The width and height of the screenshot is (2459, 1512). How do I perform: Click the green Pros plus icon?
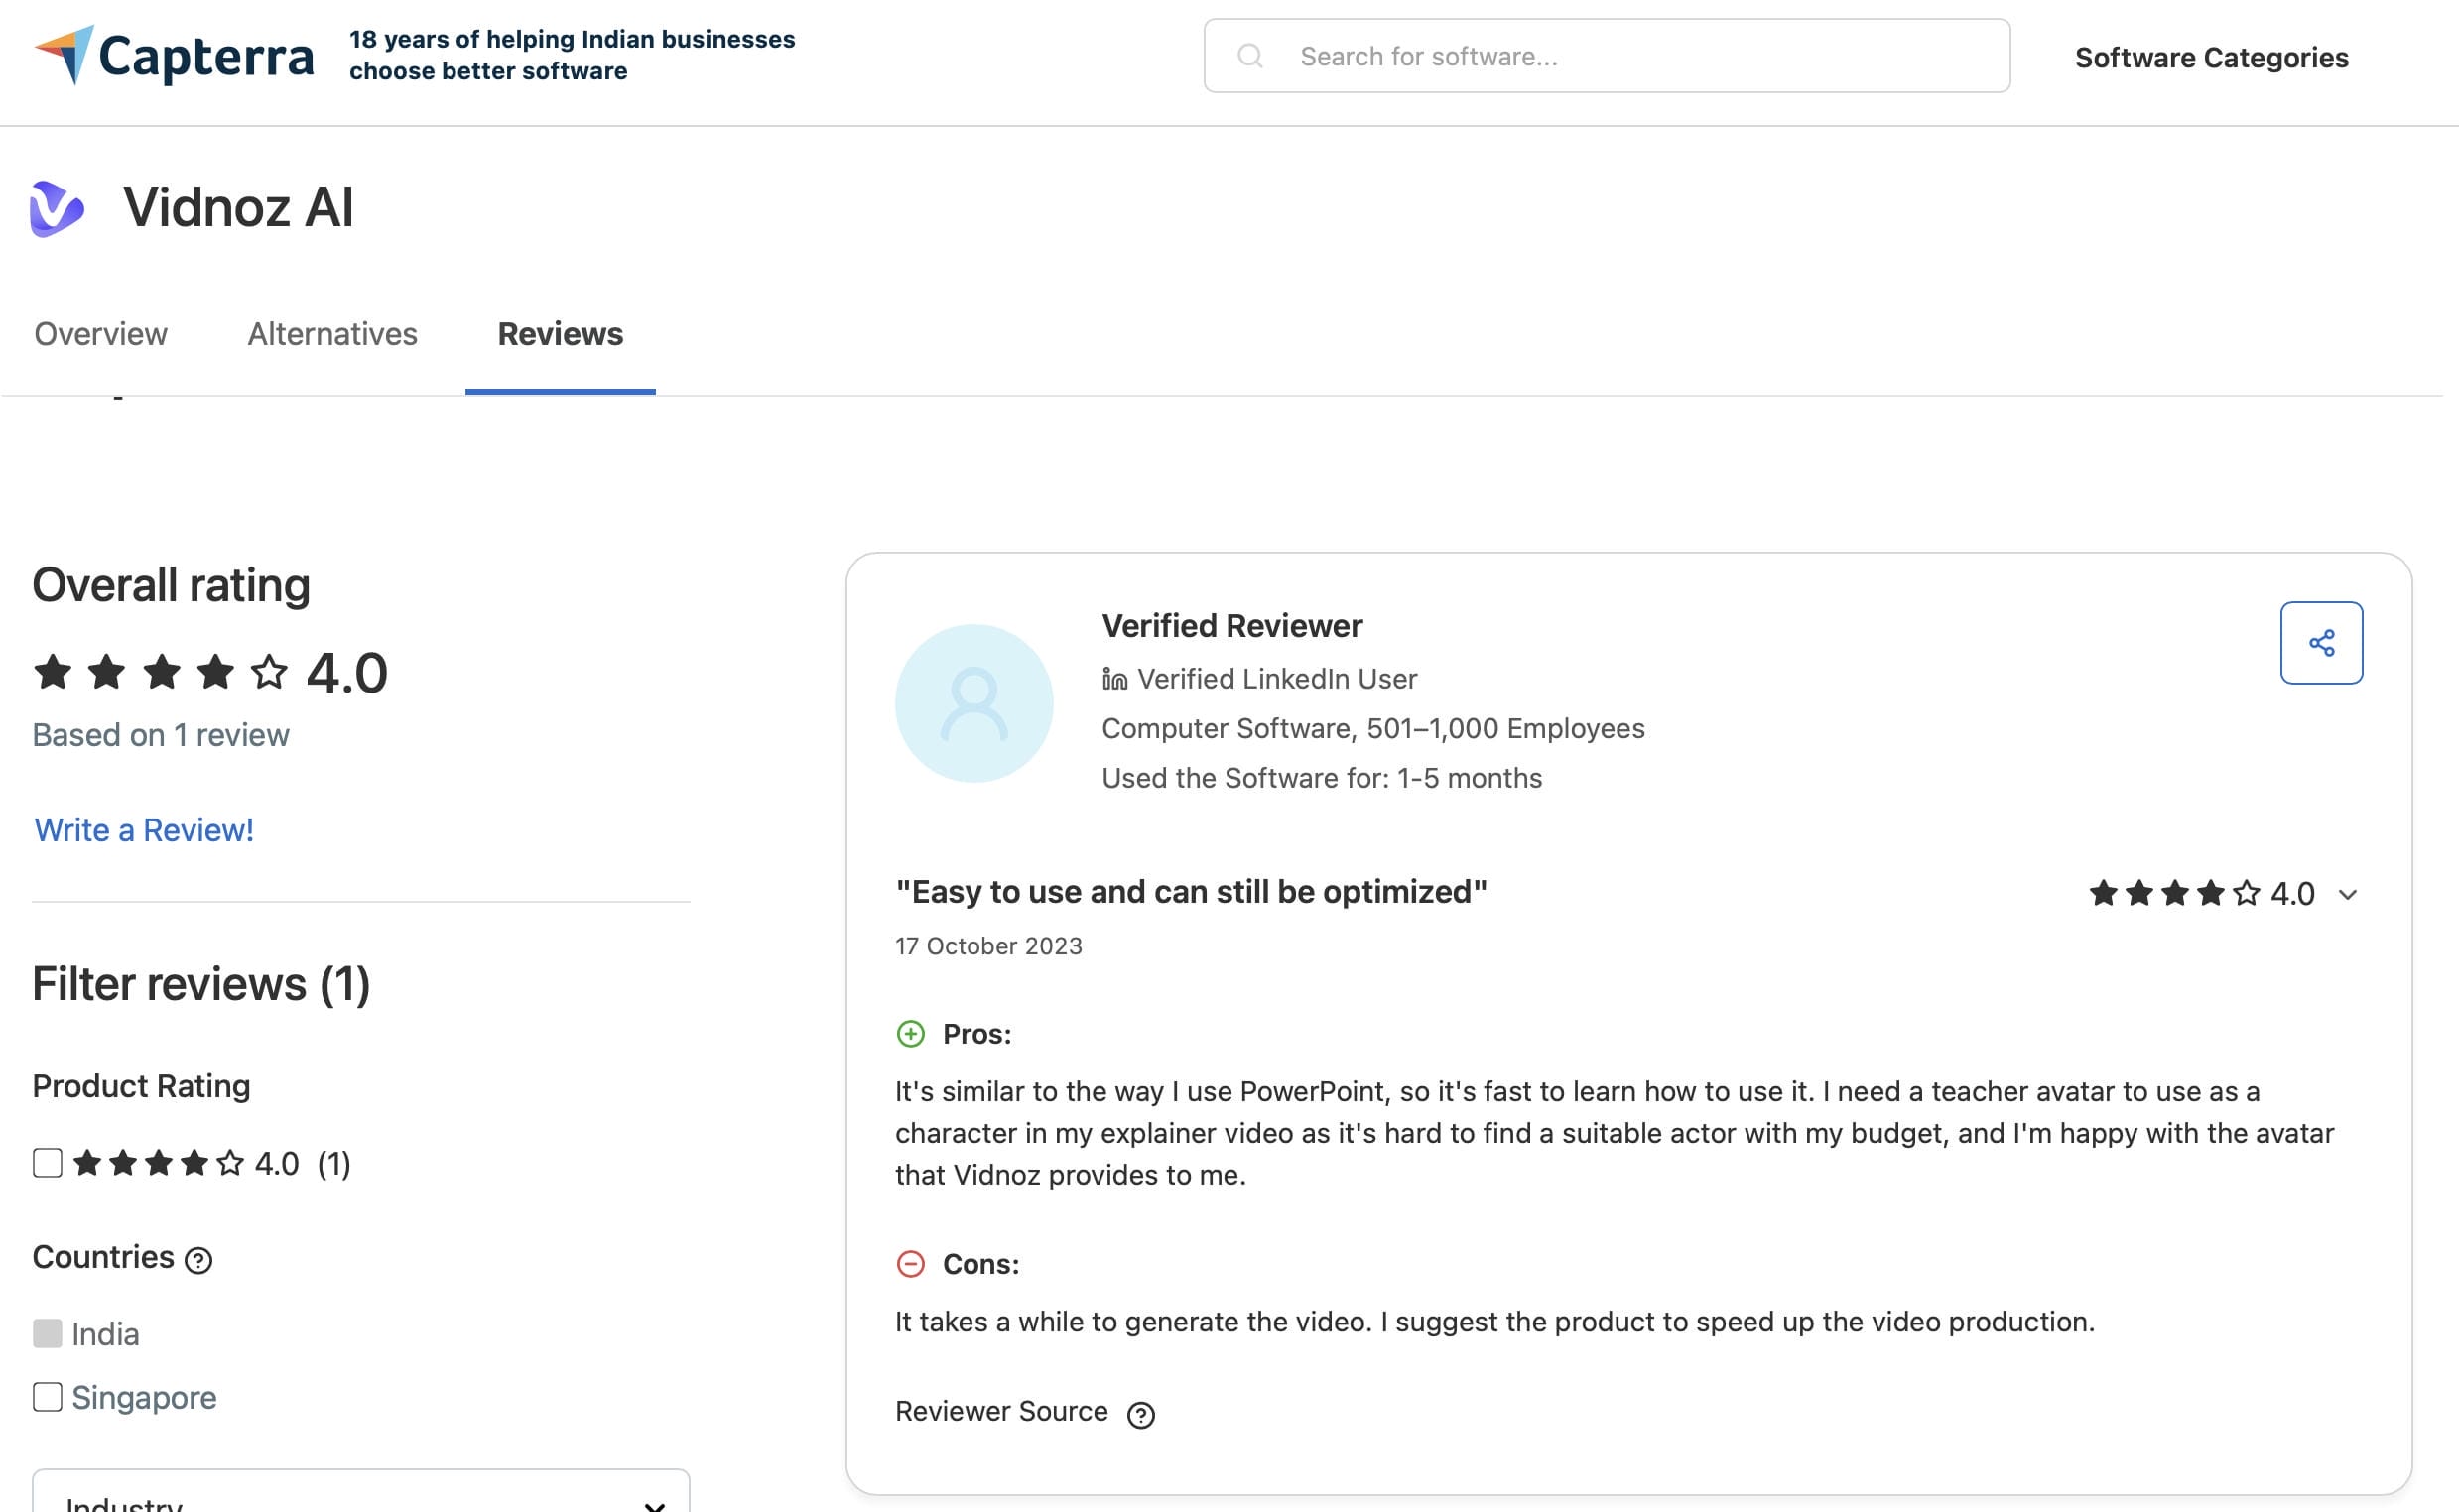pos(910,1033)
